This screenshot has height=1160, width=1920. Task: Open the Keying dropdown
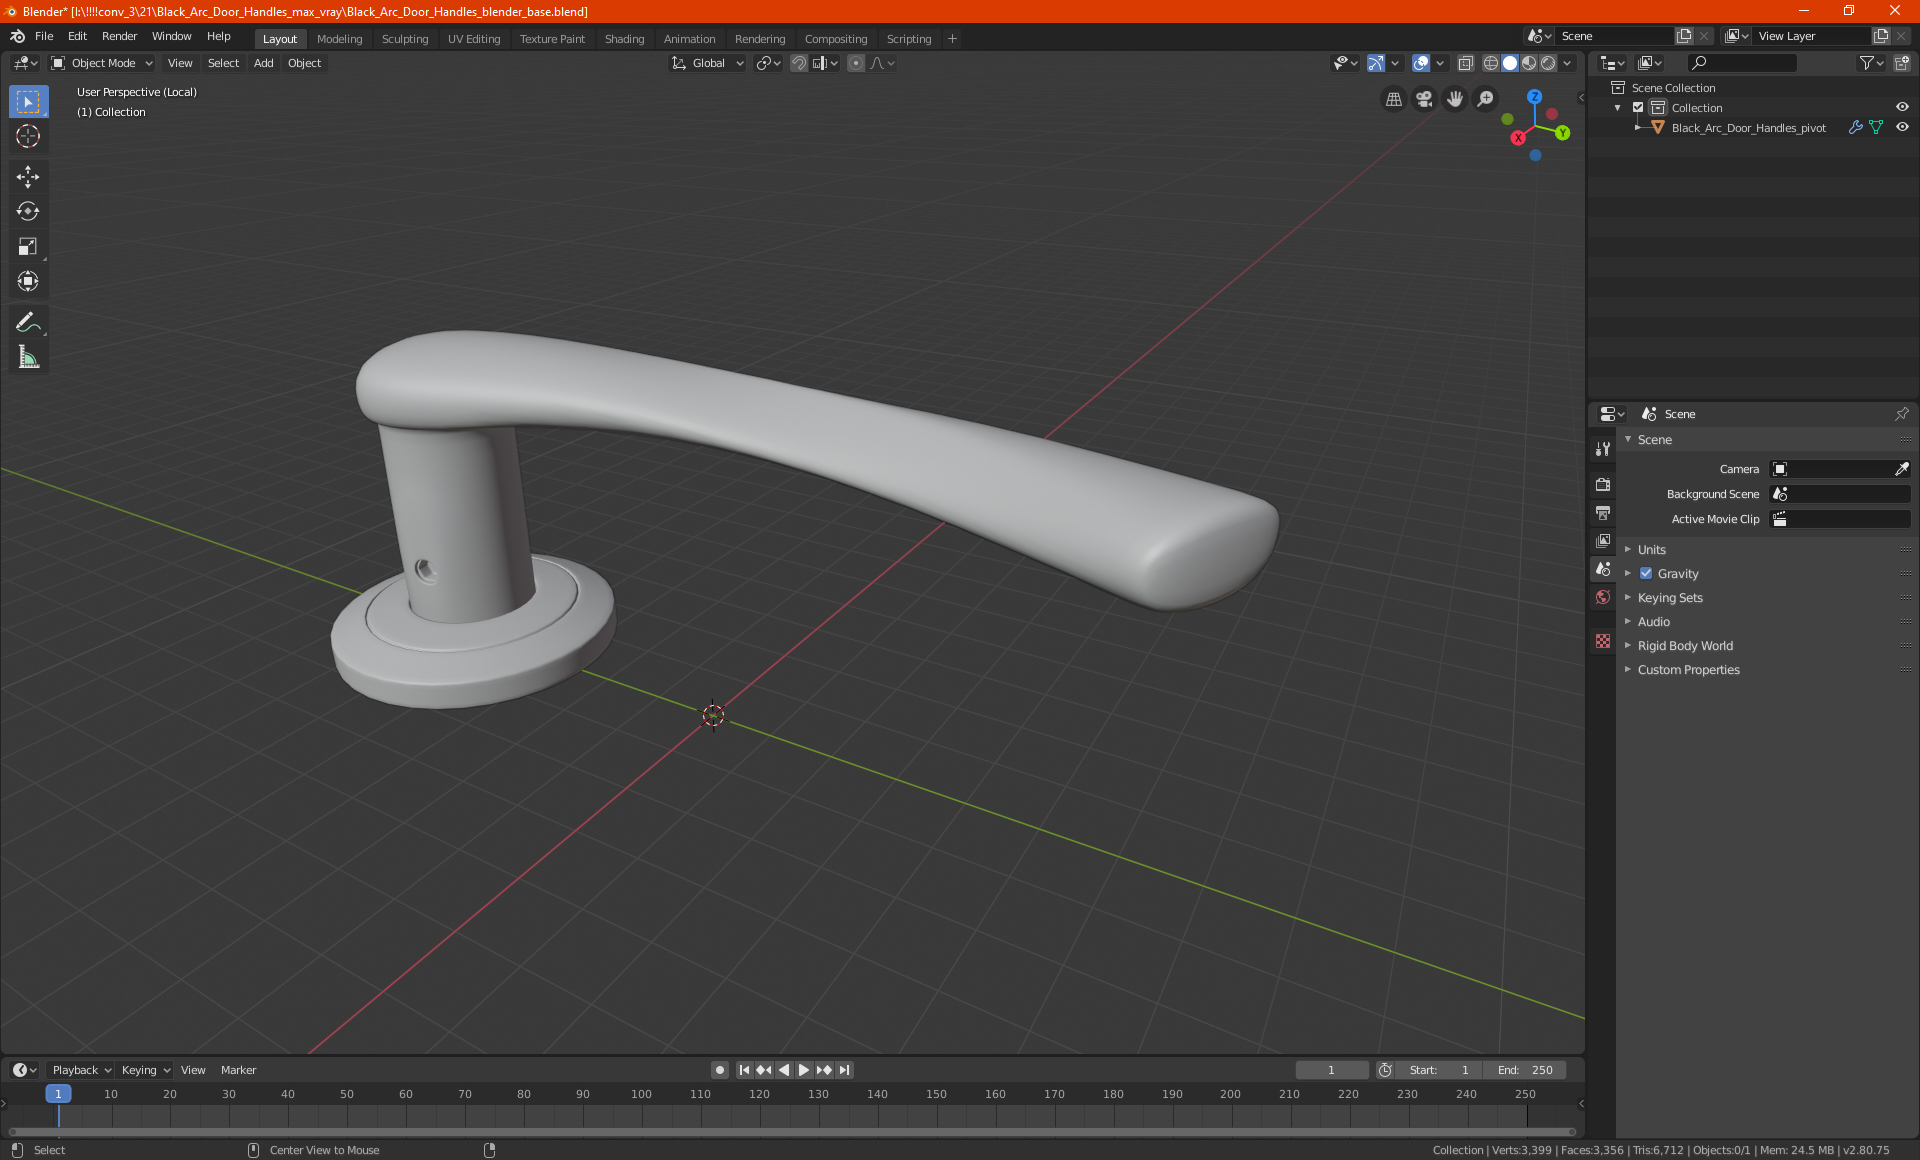pos(145,1070)
